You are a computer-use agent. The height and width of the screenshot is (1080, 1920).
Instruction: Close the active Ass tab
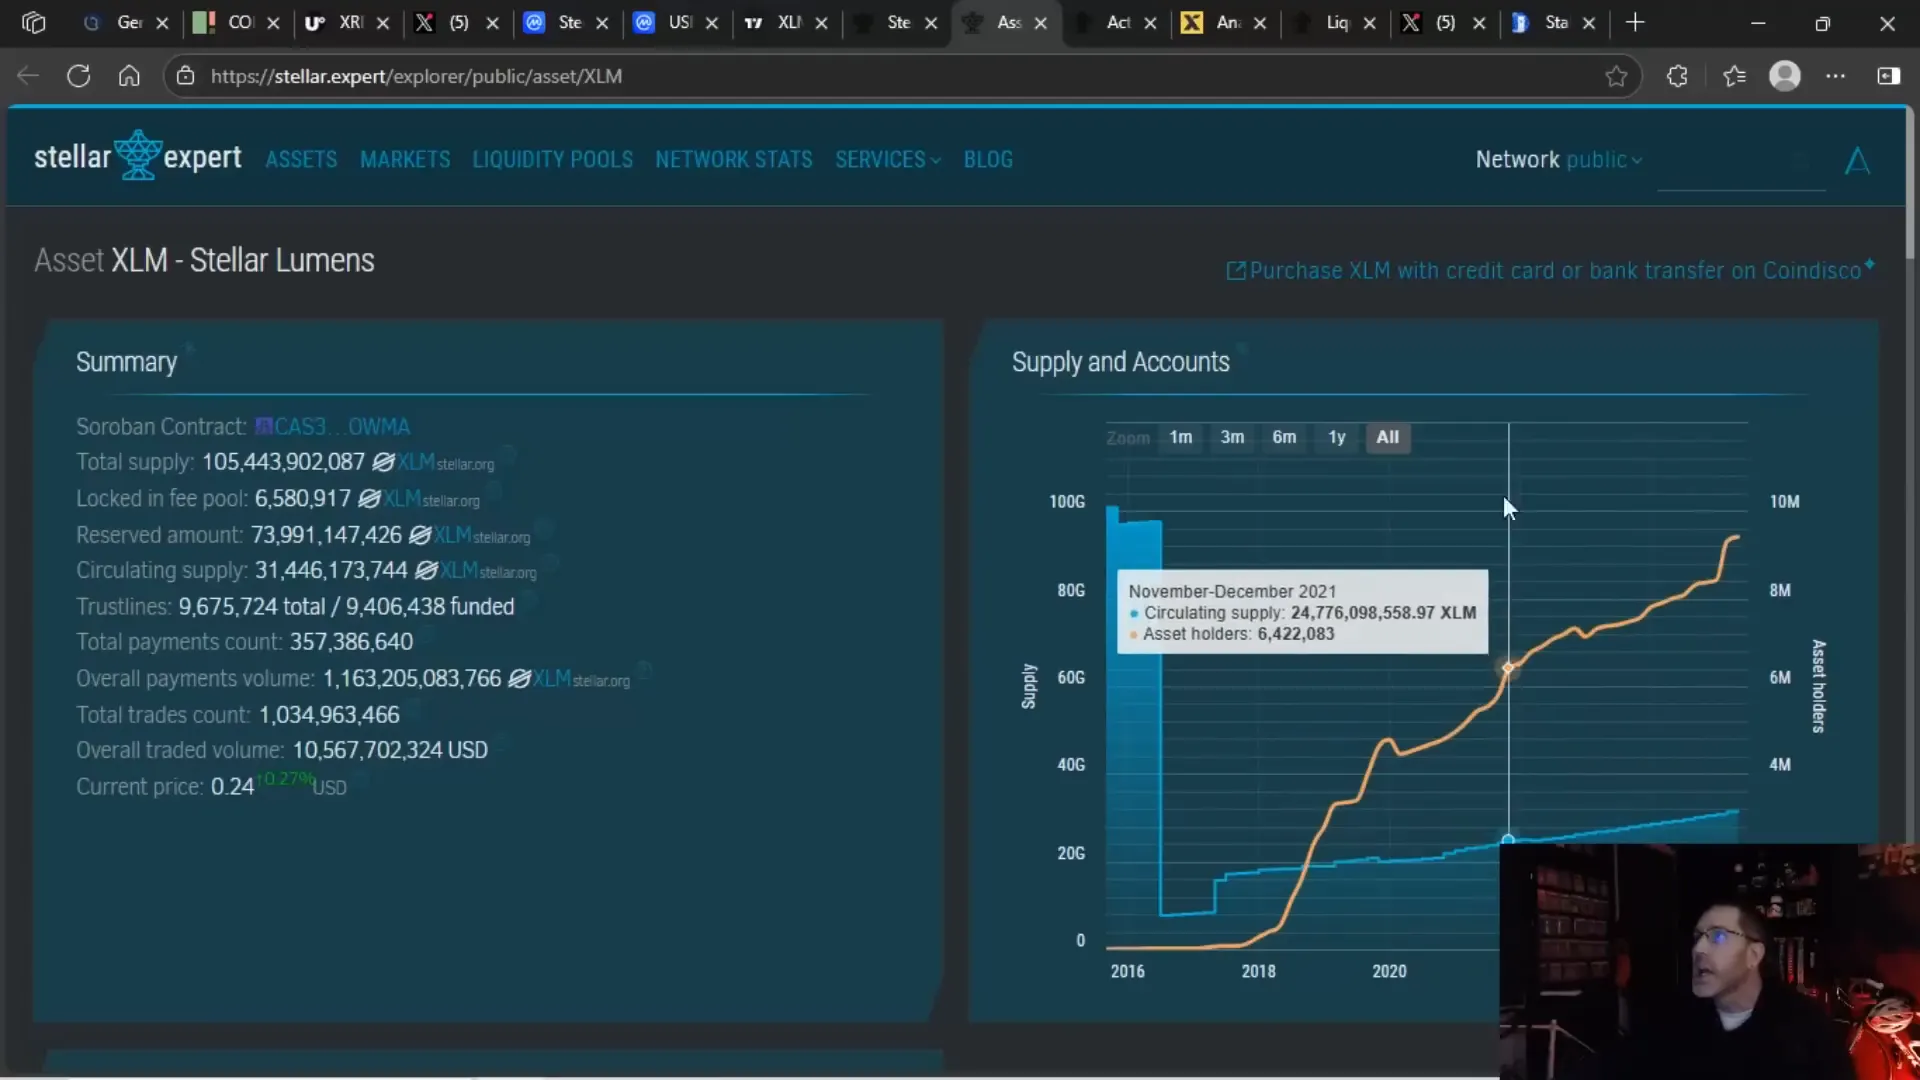tap(1040, 23)
